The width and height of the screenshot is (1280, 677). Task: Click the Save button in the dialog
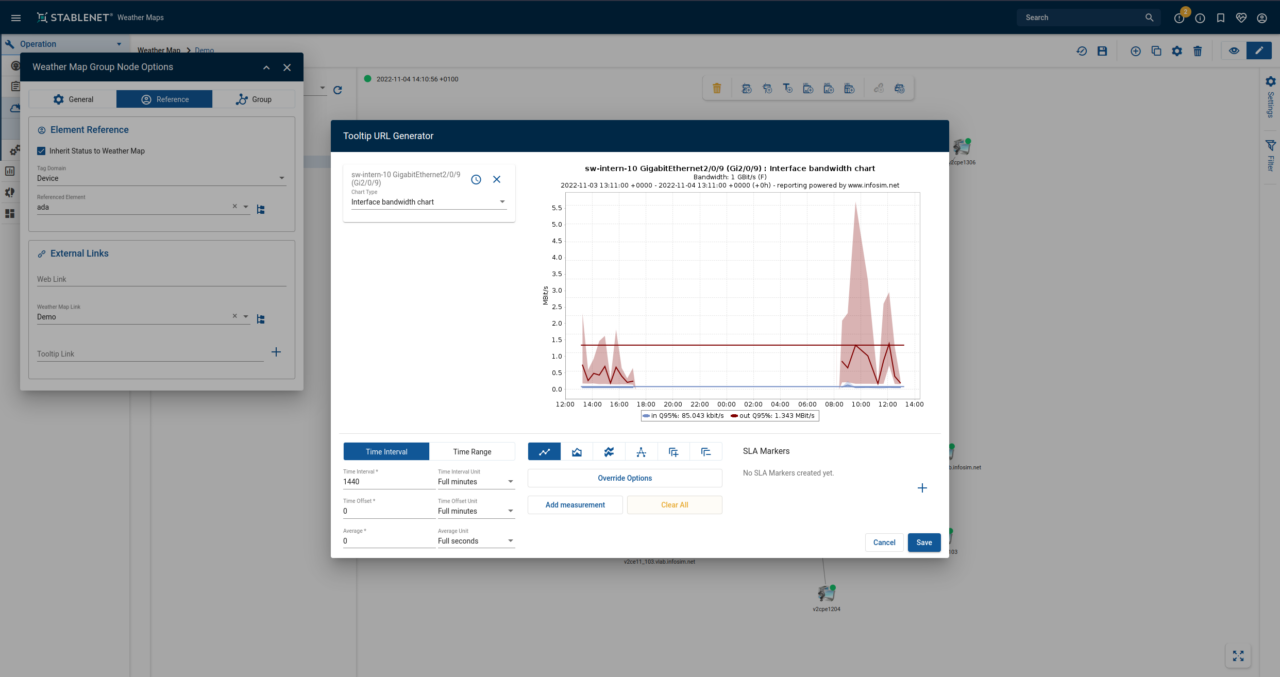(x=923, y=542)
